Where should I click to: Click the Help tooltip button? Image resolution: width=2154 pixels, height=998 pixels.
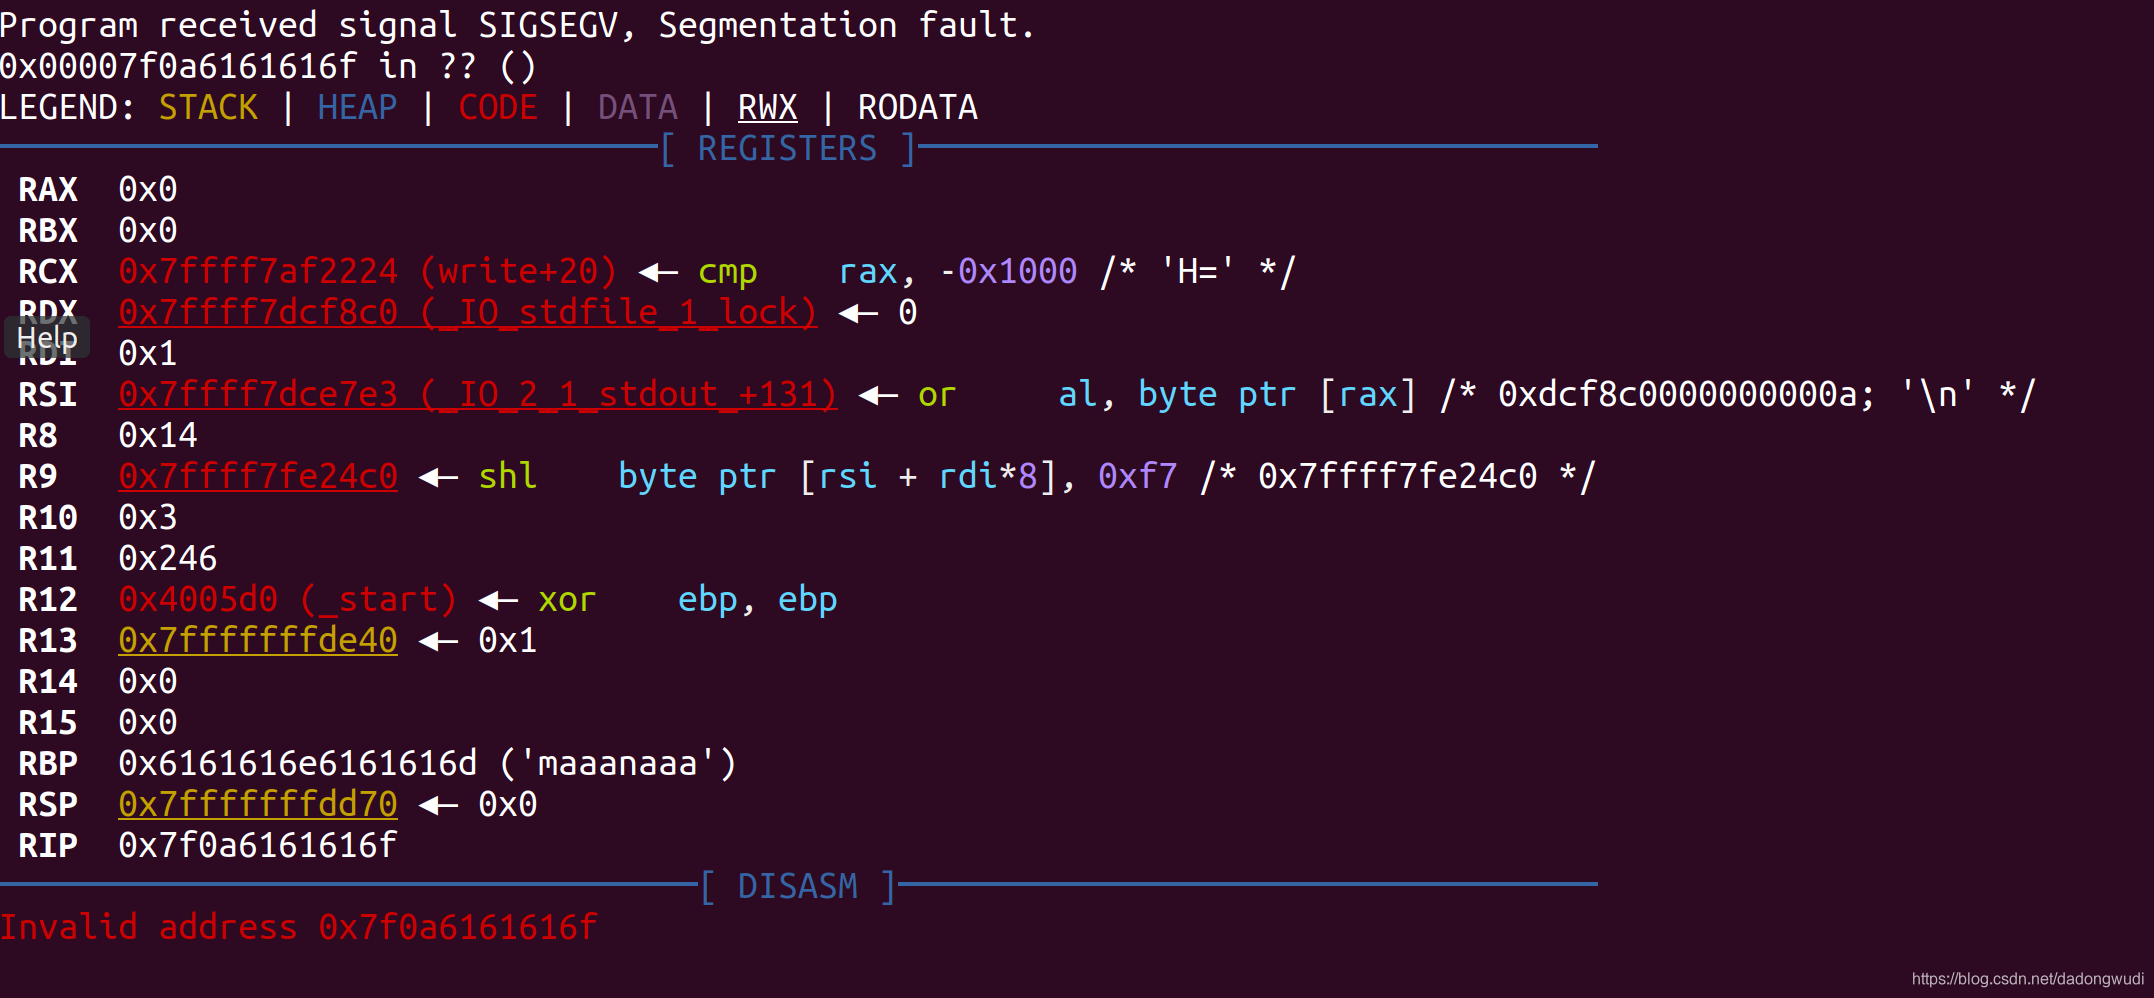click(x=47, y=338)
